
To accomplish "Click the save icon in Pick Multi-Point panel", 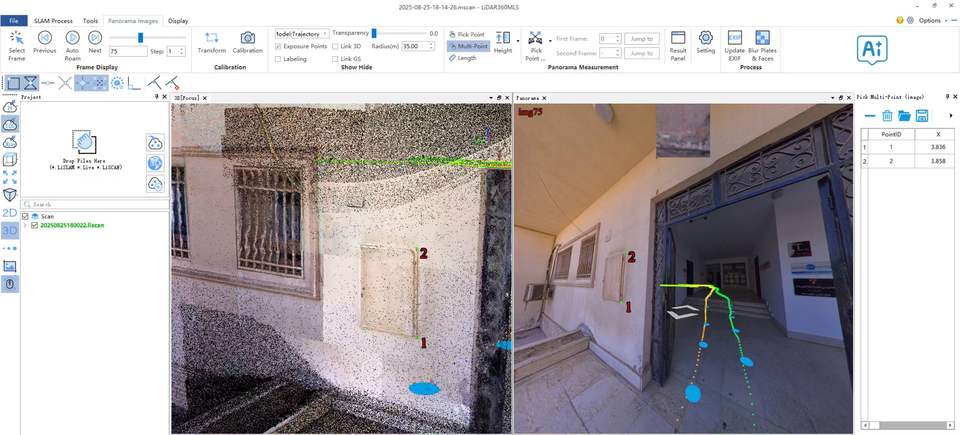I will pyautogui.click(x=922, y=115).
